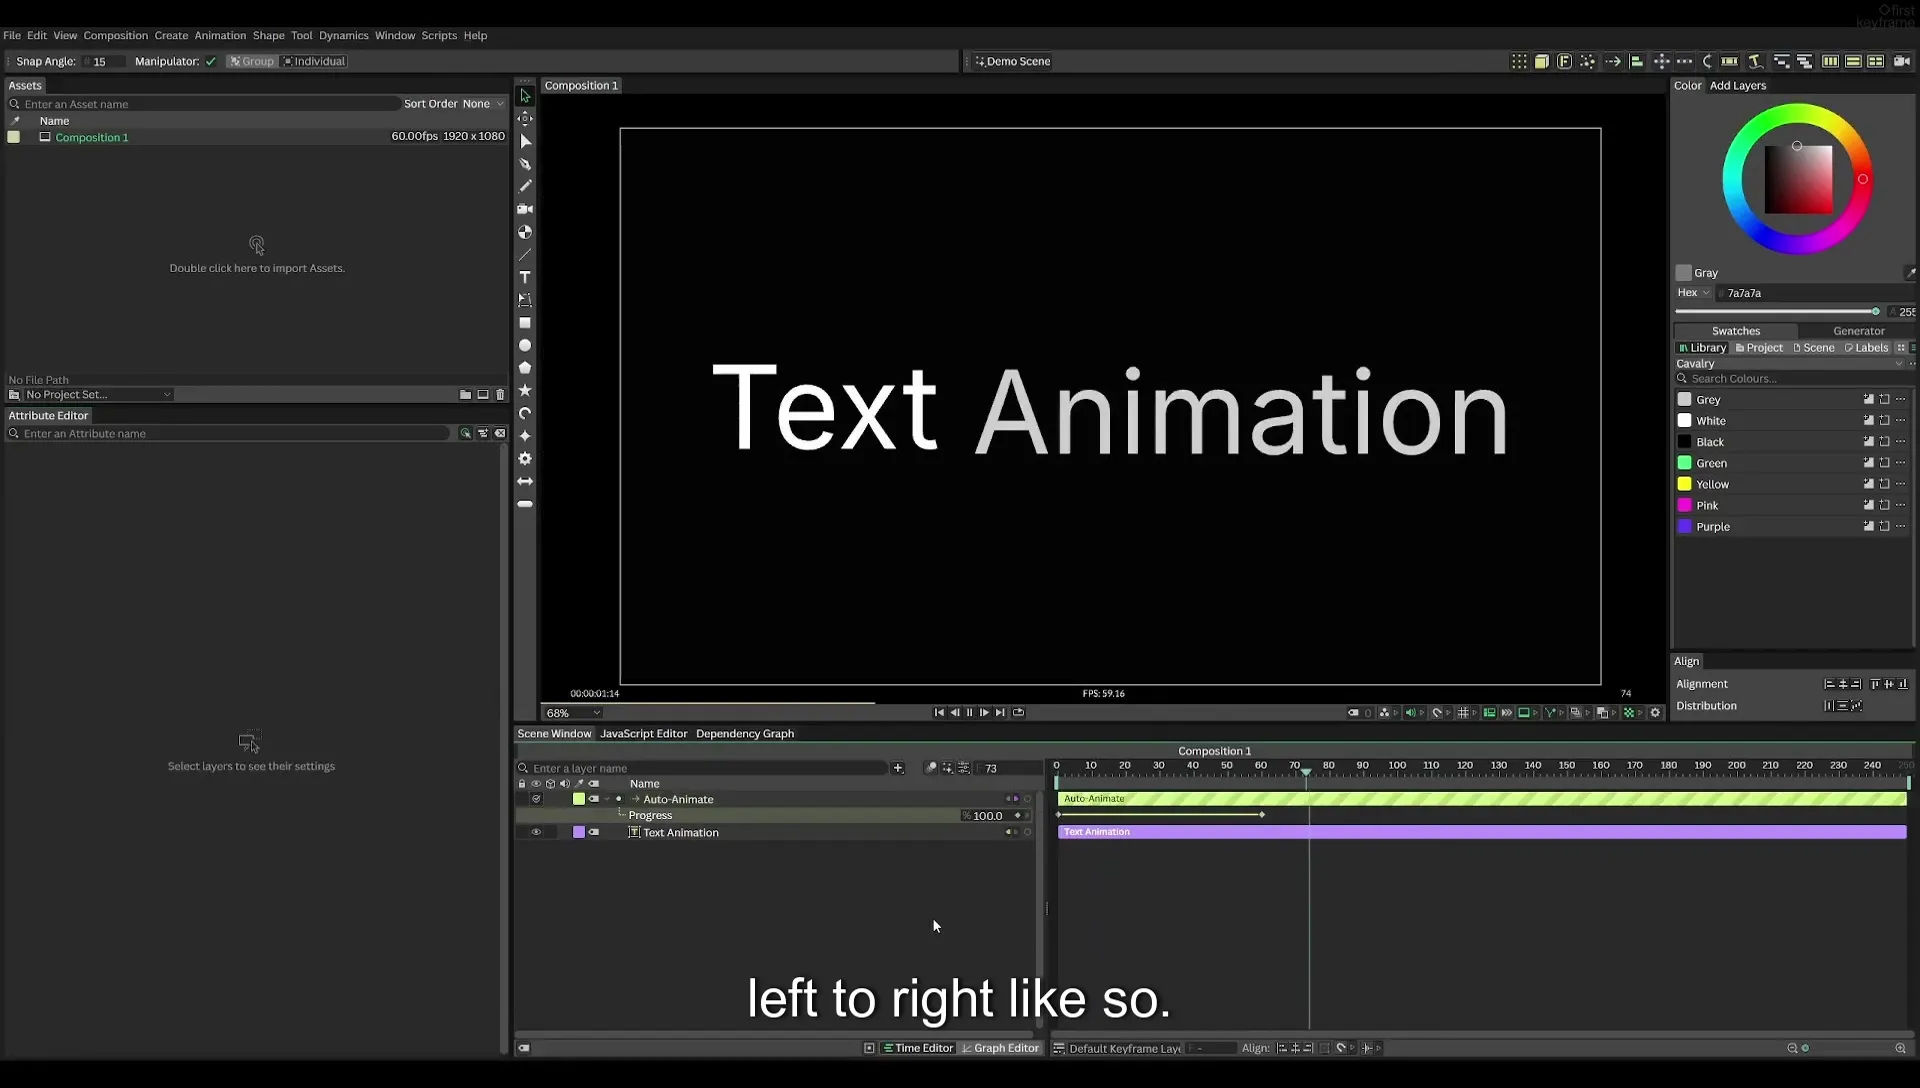
Task: Switch manipulator mode to Individual
Action: [x=314, y=62]
